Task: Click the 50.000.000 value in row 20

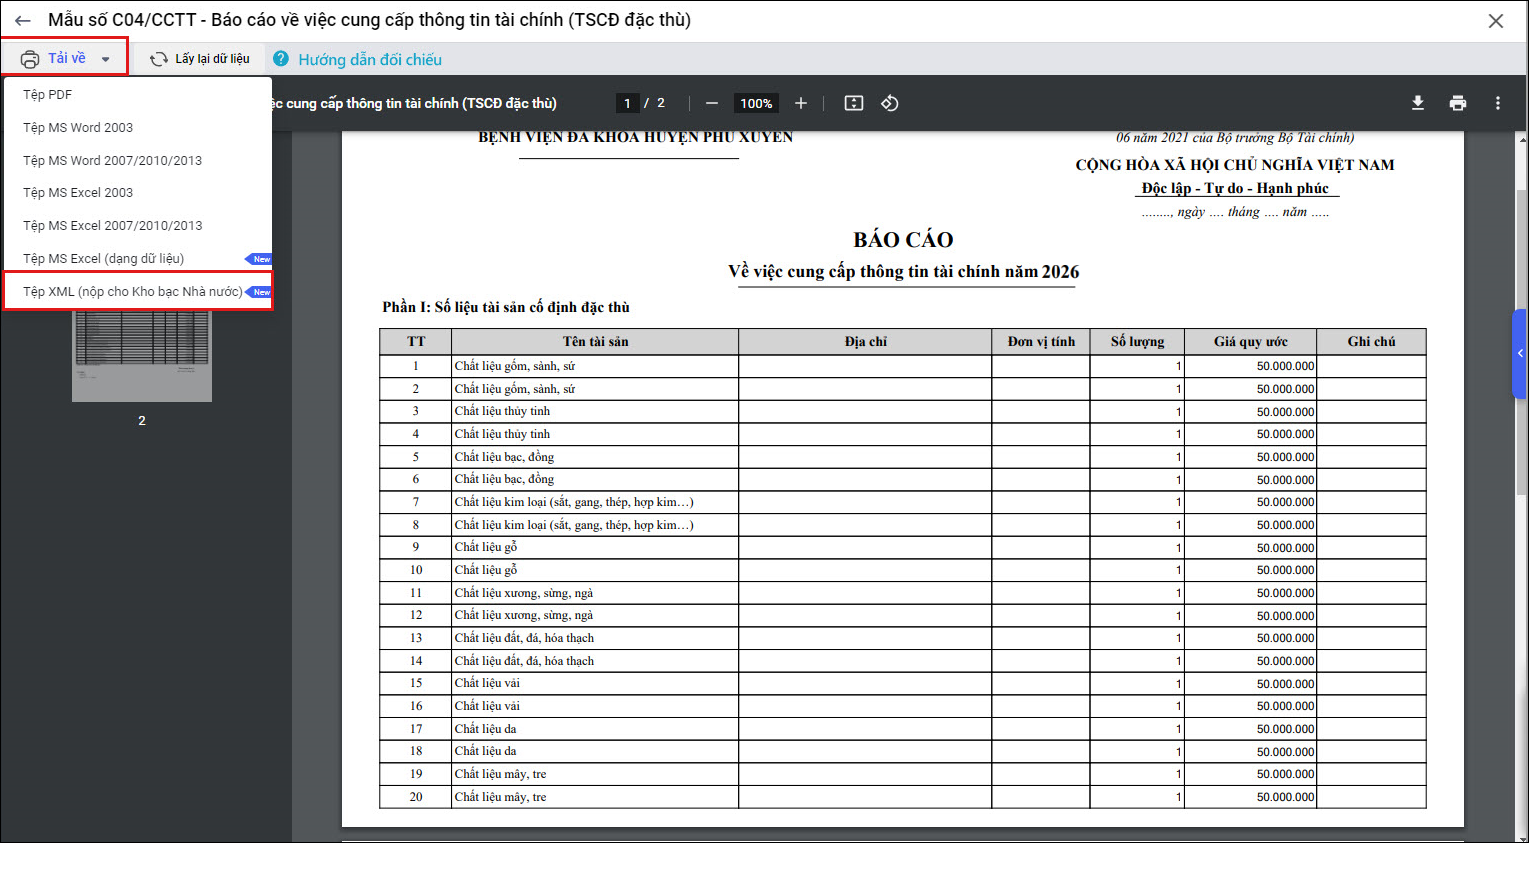Action: 1285,797
